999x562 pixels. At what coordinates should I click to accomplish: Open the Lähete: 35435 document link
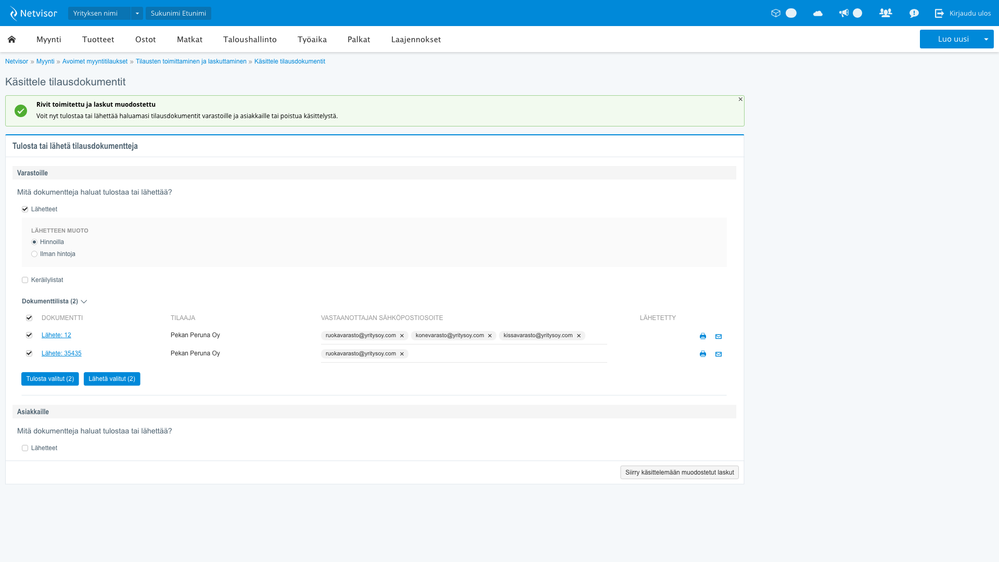point(61,353)
